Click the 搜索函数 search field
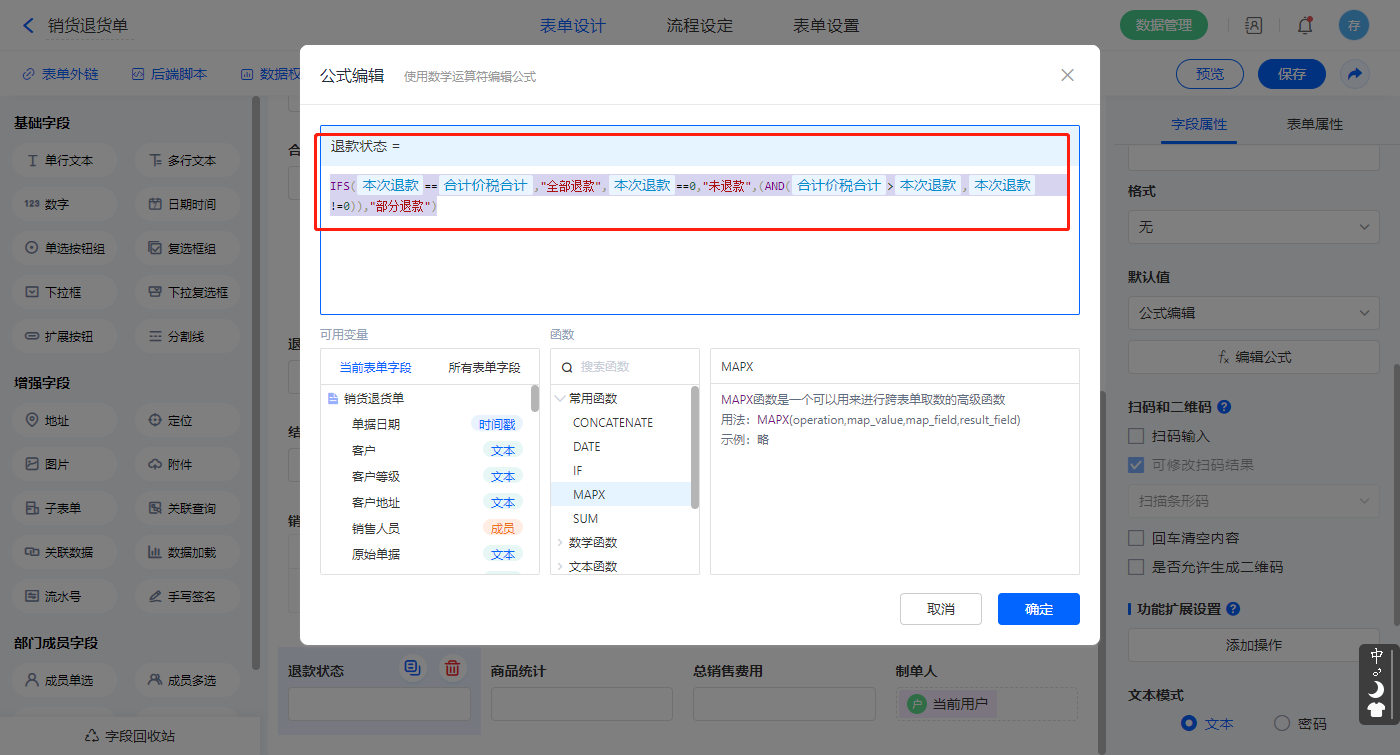 630,367
